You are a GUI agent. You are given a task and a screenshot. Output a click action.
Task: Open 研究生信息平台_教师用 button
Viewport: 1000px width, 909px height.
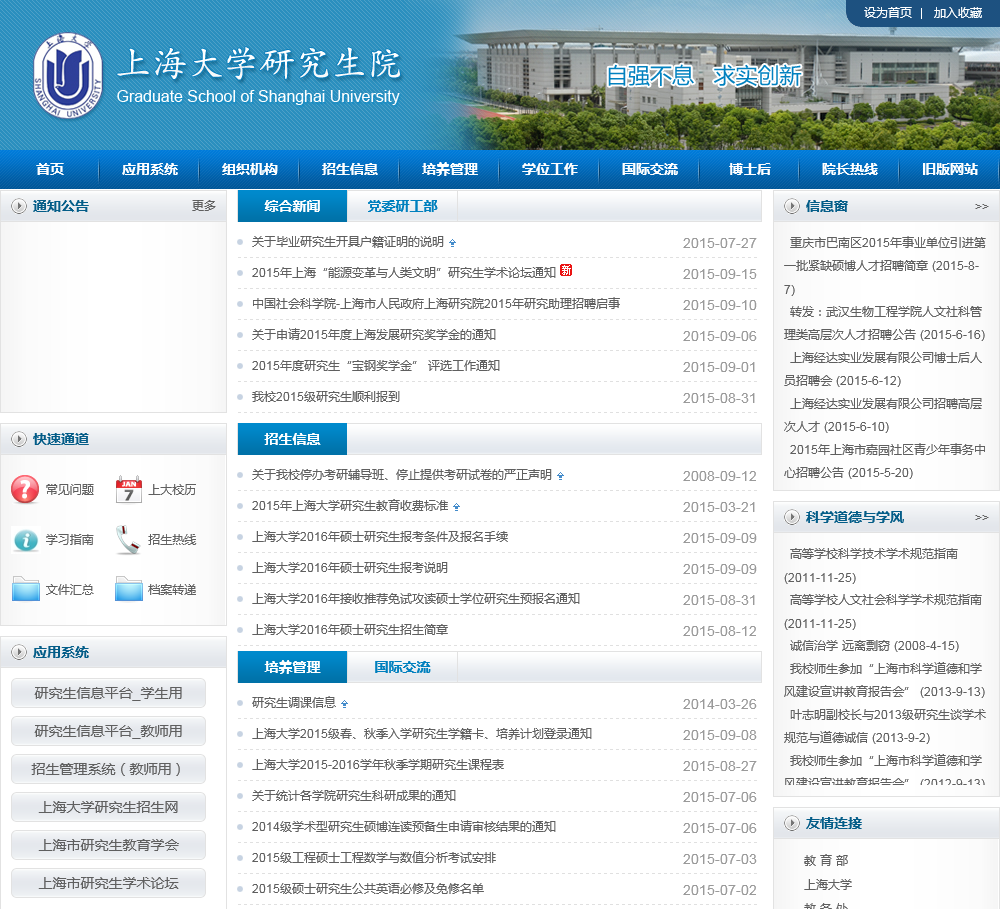[x=108, y=731]
